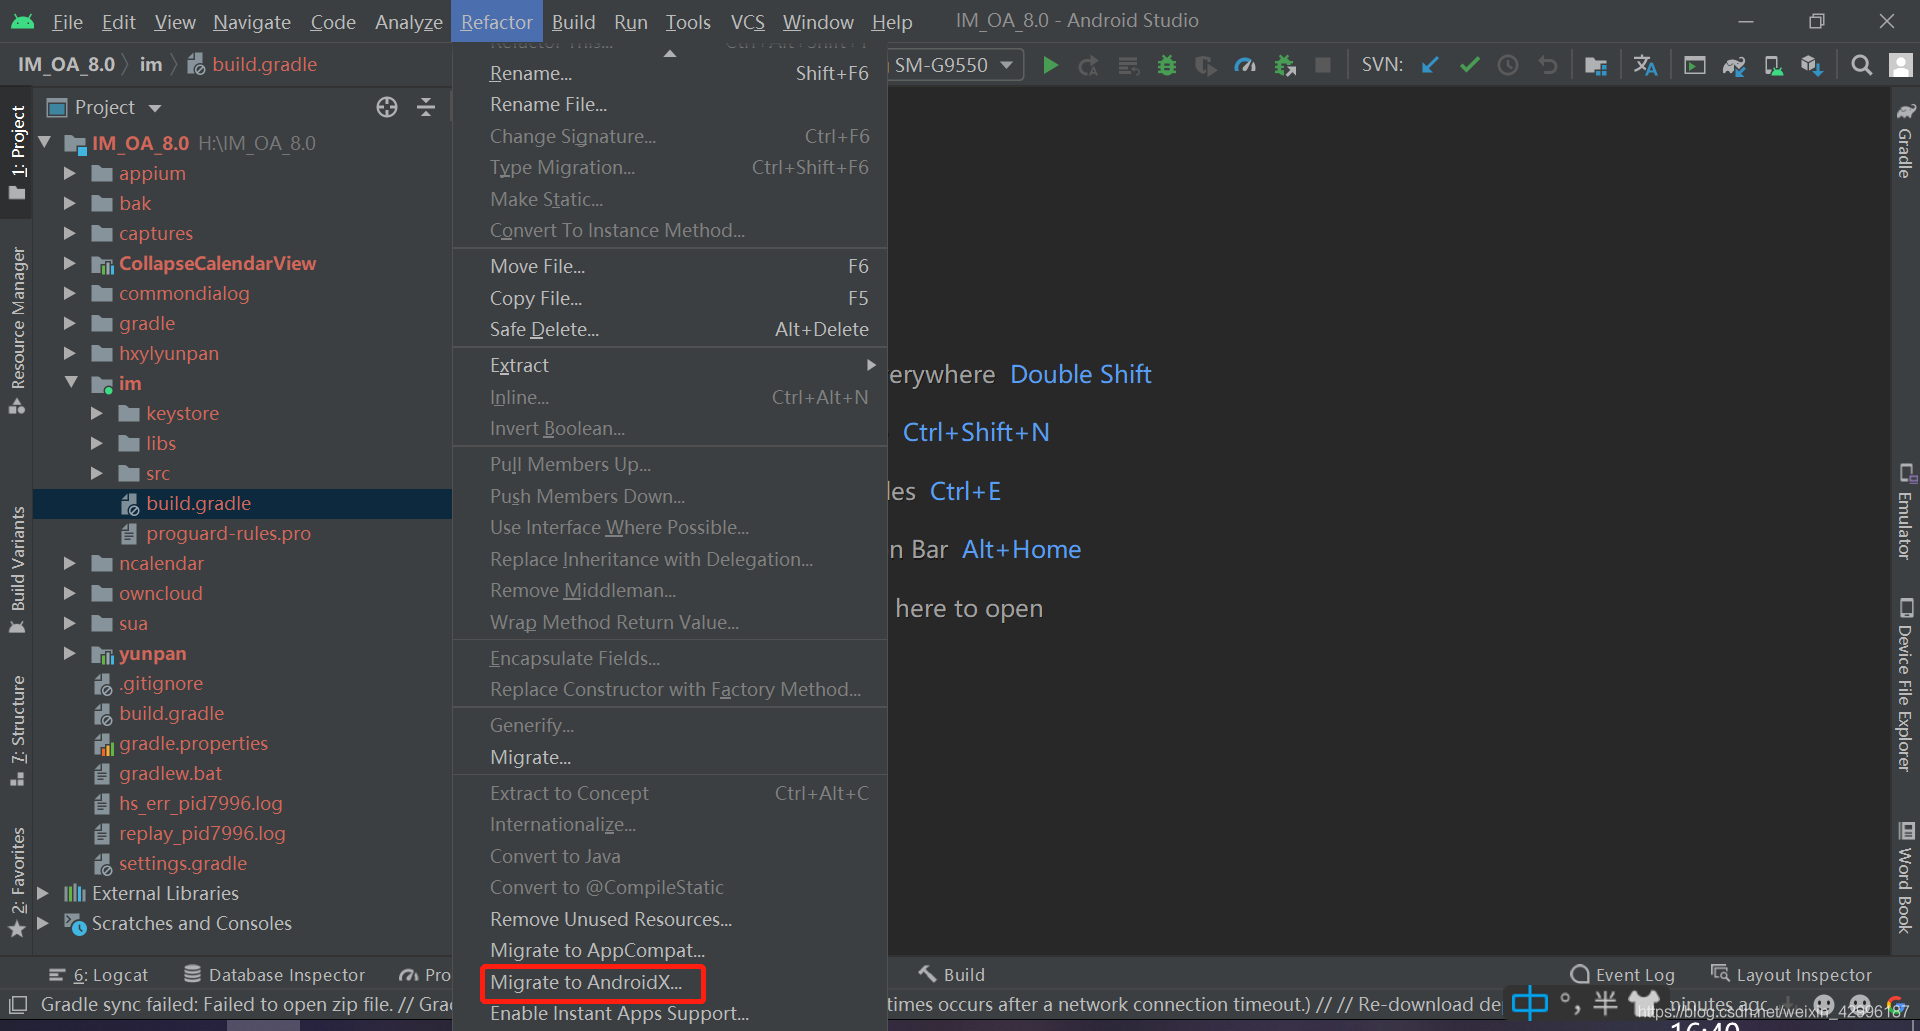The width and height of the screenshot is (1920, 1031).
Task: Toggle the Project tool window tab
Action: click(x=17, y=152)
